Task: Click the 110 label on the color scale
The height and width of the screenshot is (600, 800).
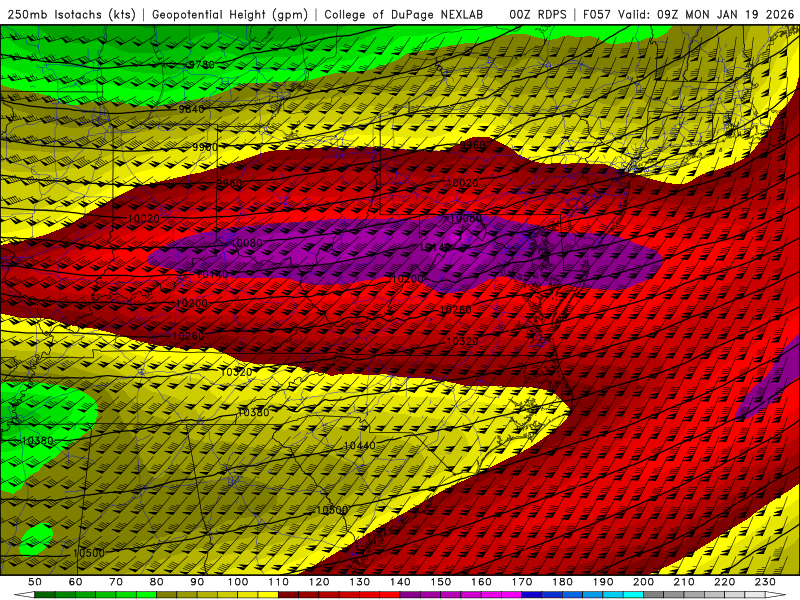Action: [279, 582]
